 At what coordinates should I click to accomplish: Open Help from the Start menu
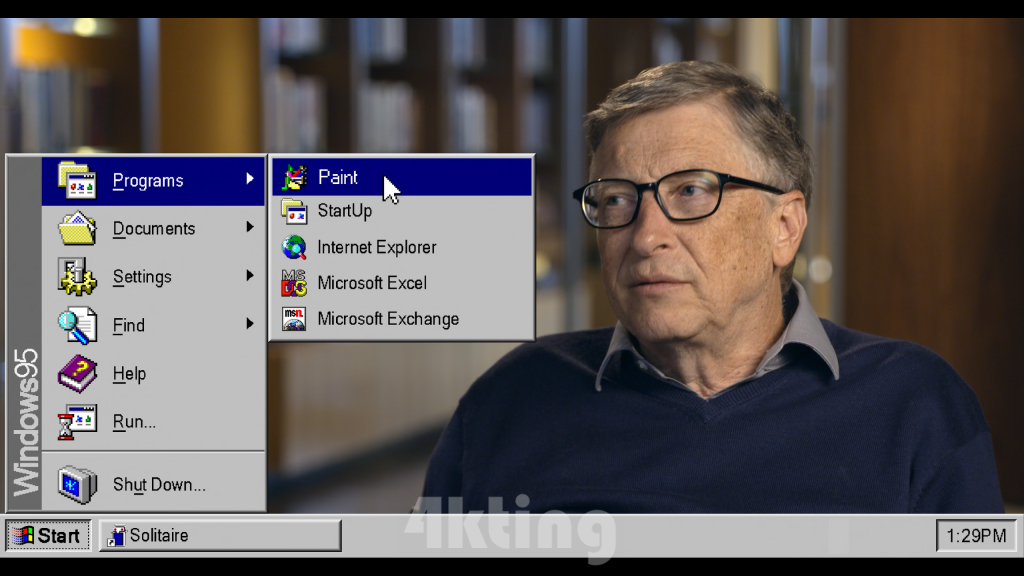[x=153, y=374]
